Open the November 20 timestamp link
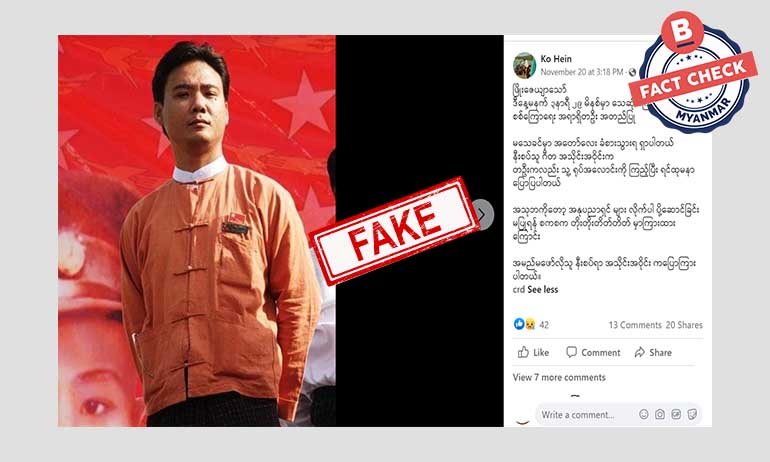The height and width of the screenshot is (462, 770). [x=582, y=72]
